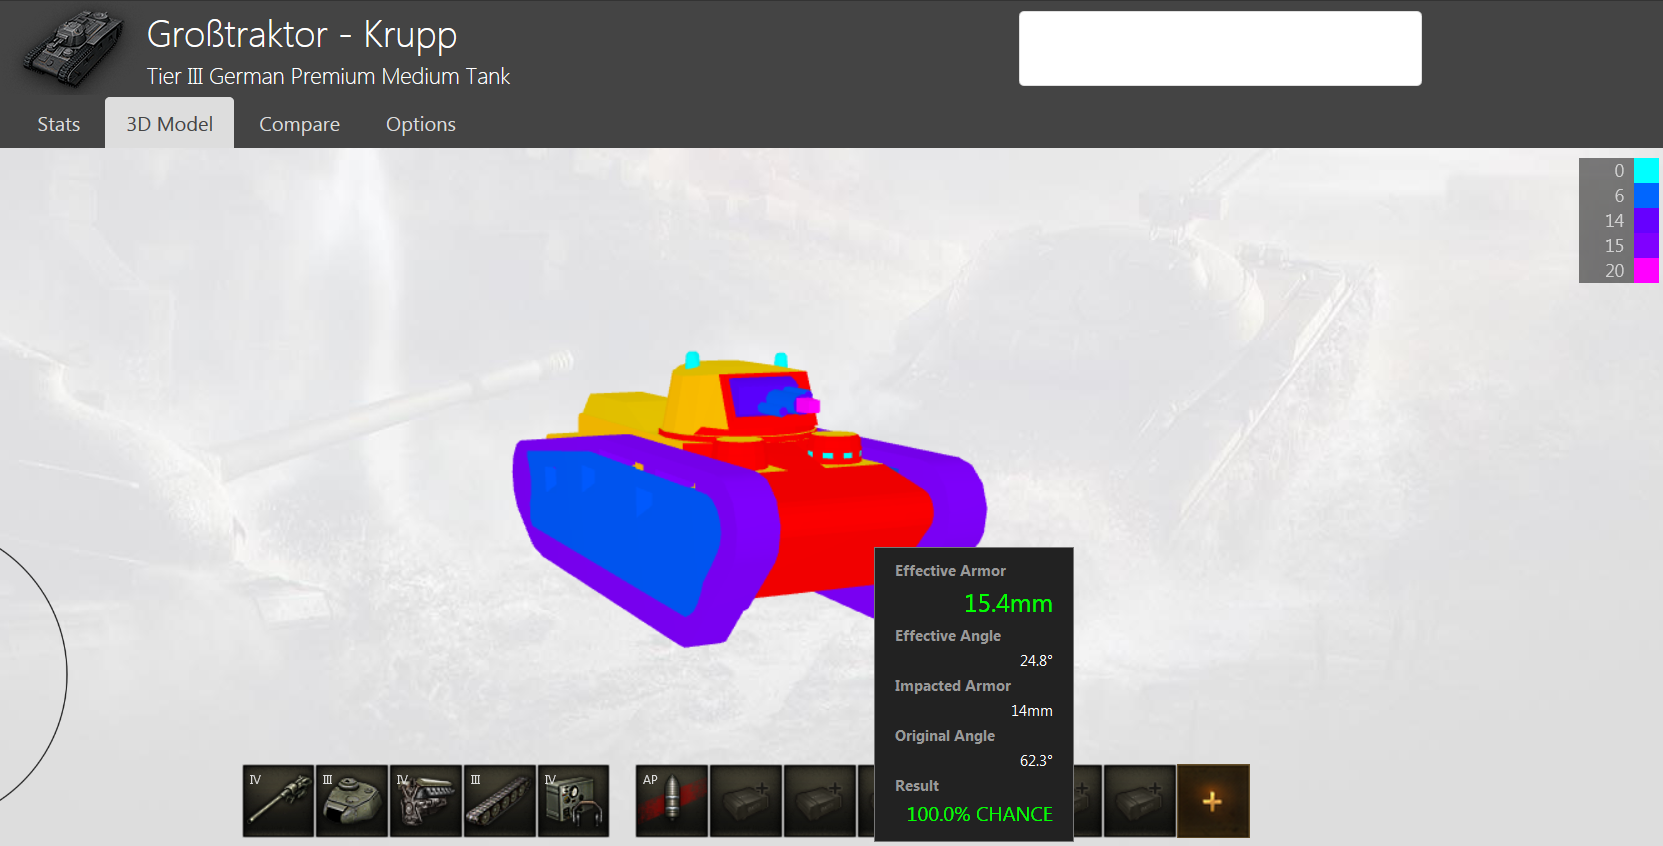Select the Tier III tracks suspension icon
The image size is (1663, 846).
click(x=500, y=801)
